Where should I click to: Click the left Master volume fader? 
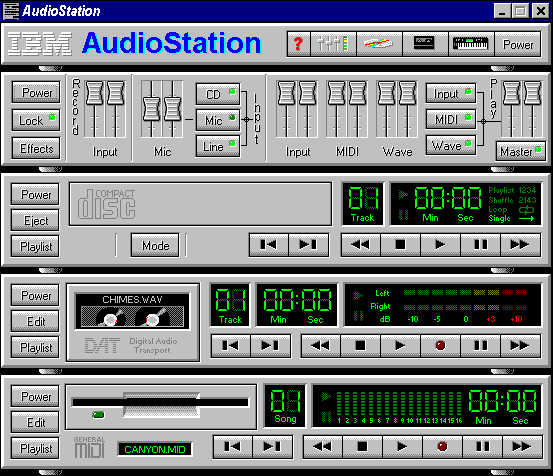[x=512, y=93]
